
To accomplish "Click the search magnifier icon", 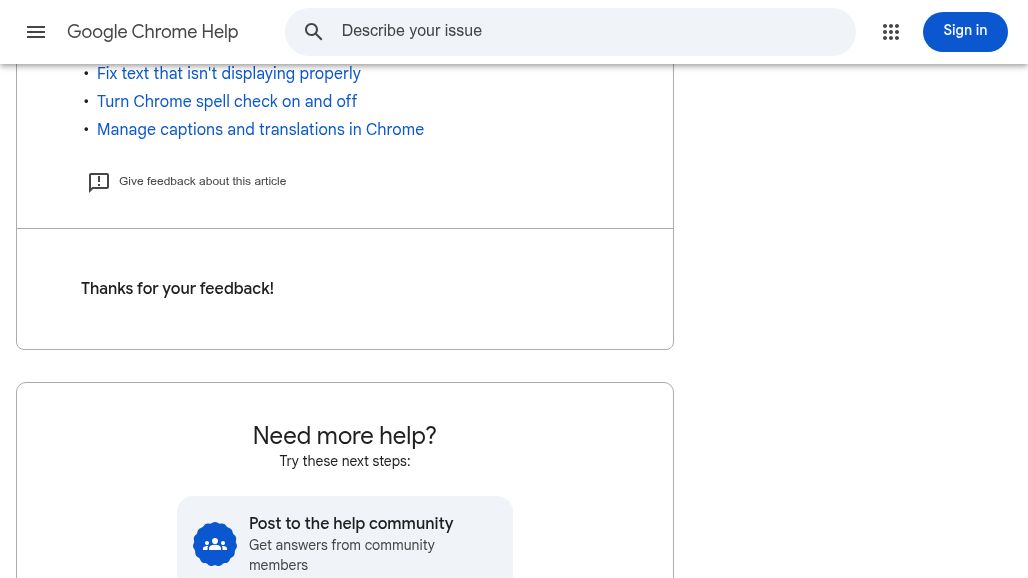I will 313,32.
